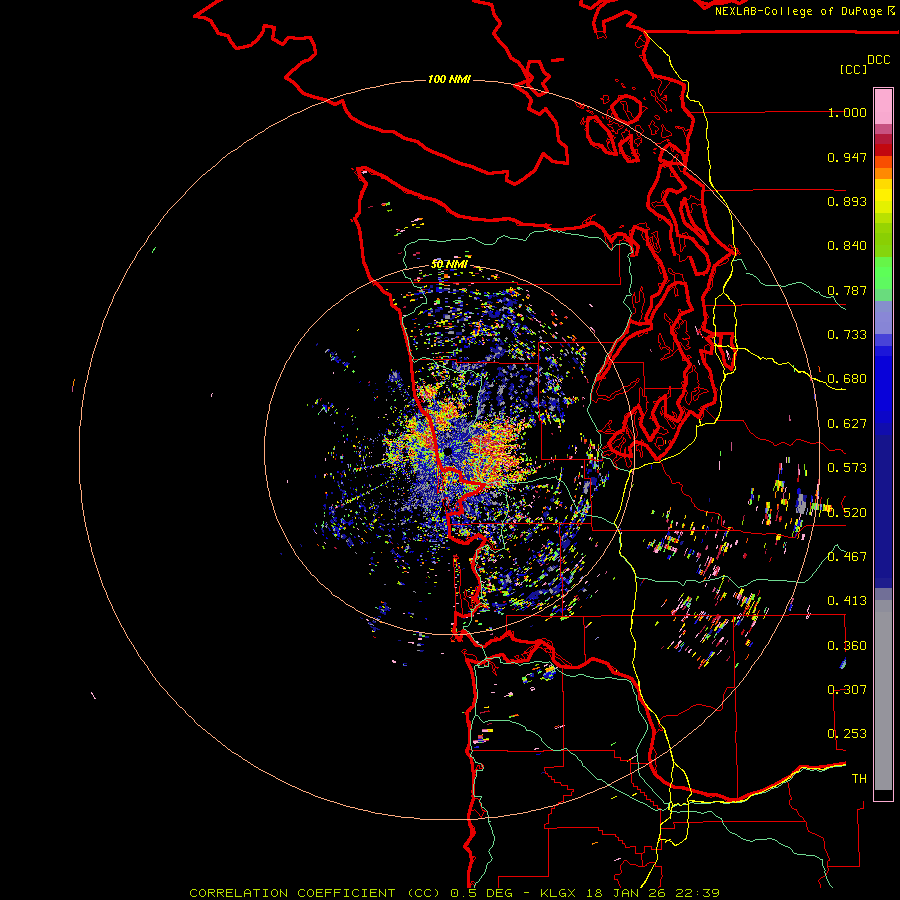The image size is (900, 900).
Task: Click the 0.733 scale value
Action: click(847, 335)
